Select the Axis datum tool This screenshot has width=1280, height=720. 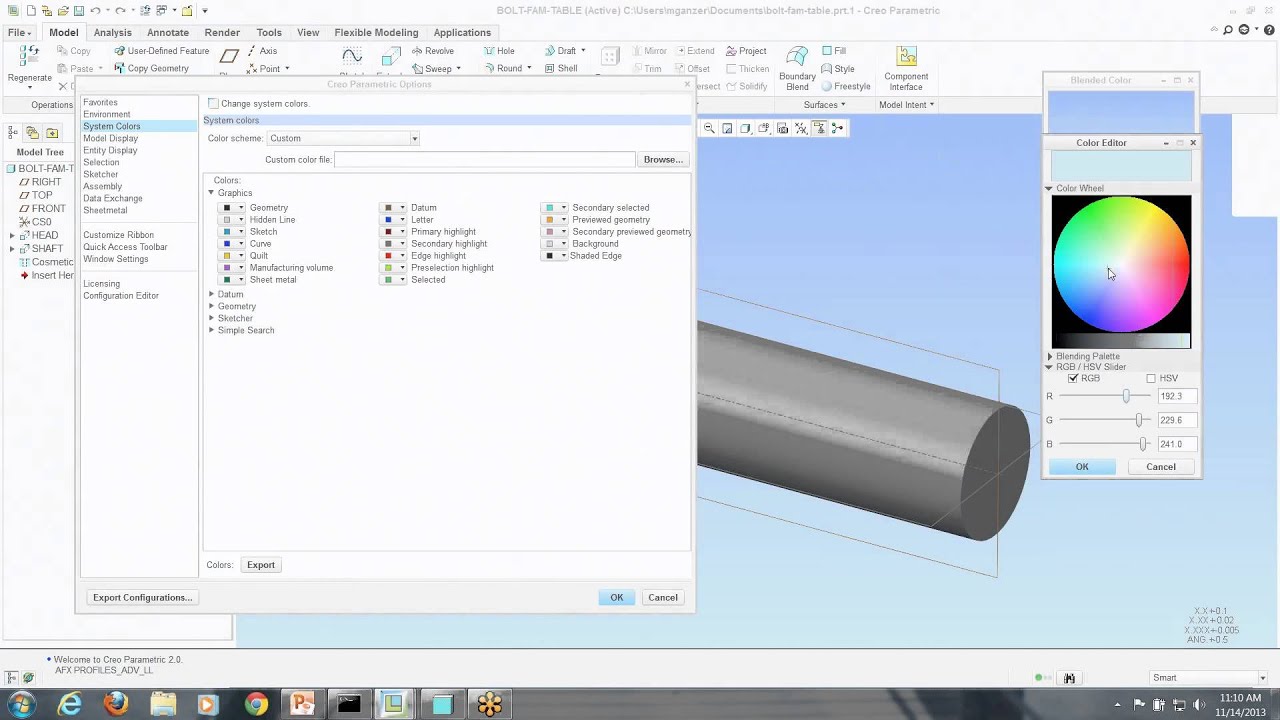(x=261, y=51)
